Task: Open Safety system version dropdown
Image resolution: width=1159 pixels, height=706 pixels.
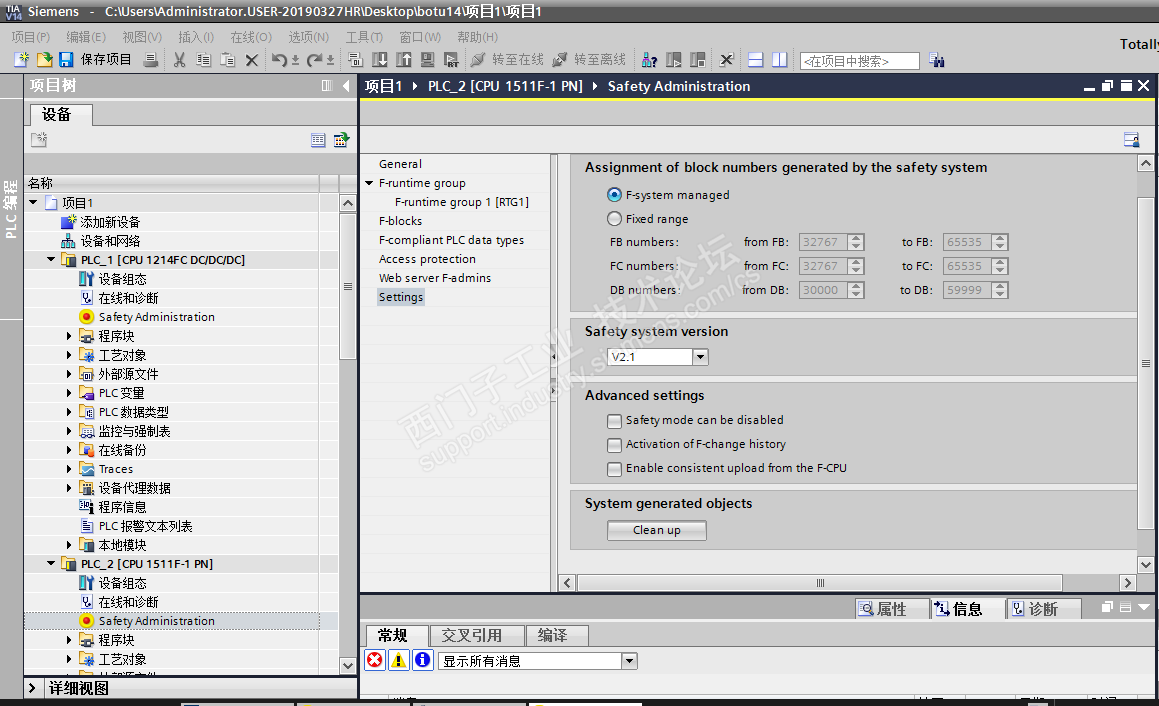Action: (x=701, y=357)
